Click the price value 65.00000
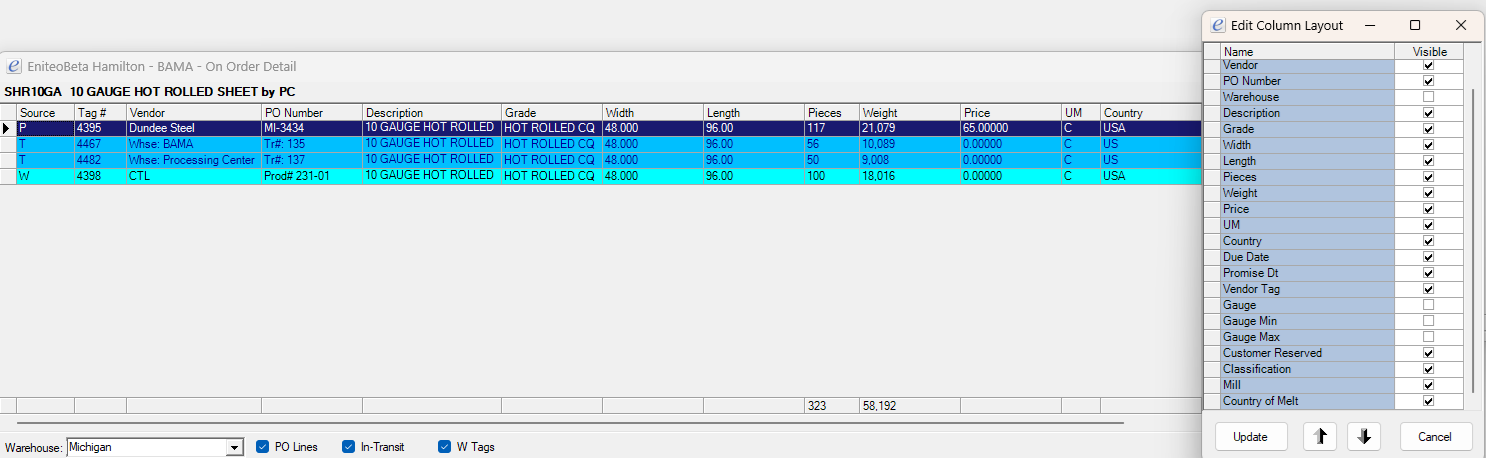The height and width of the screenshot is (458, 1489). (1011, 128)
